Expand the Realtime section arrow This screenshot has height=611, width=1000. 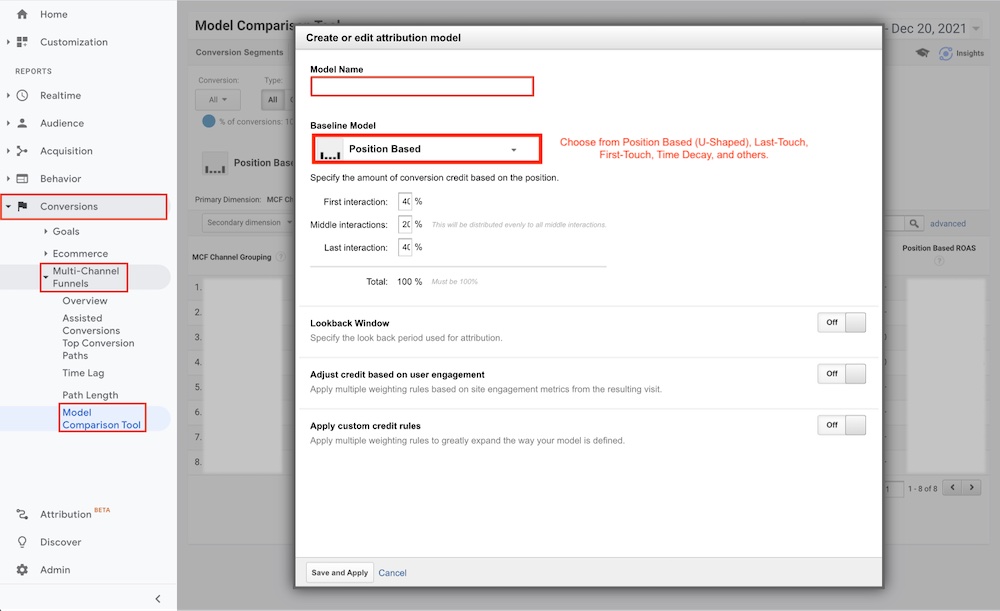click(8, 96)
